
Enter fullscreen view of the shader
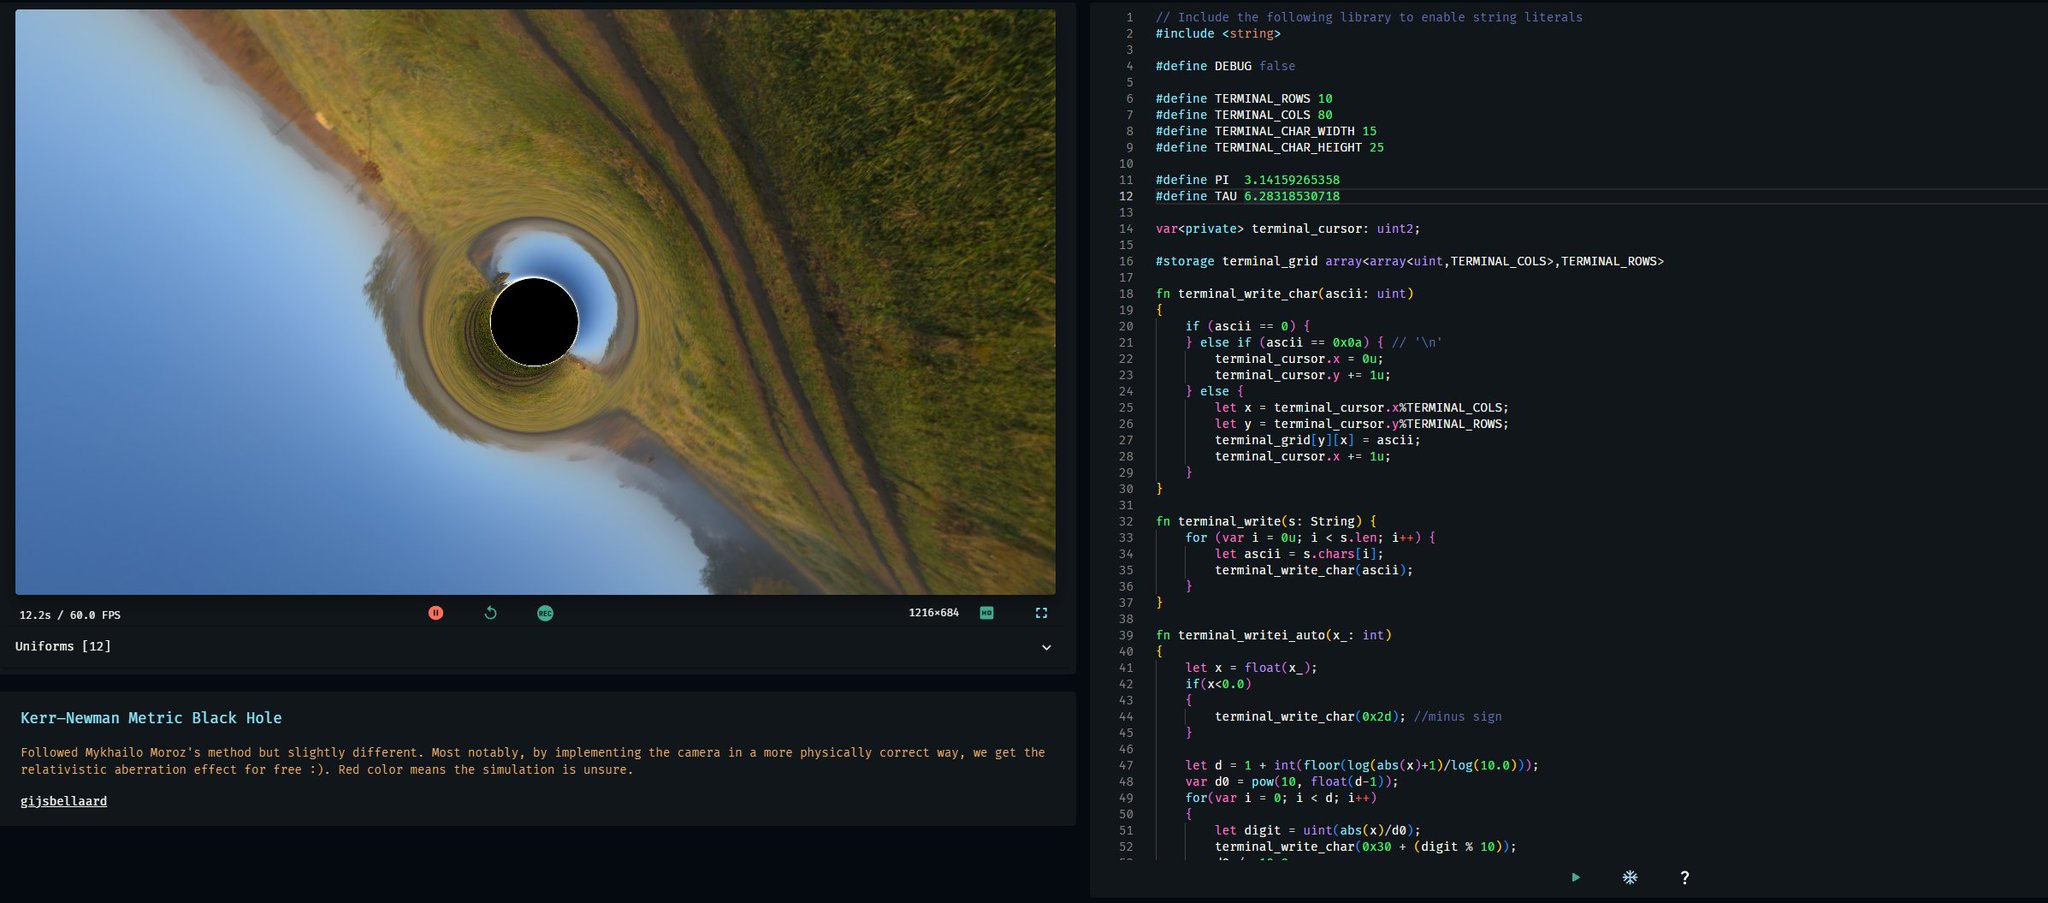click(x=1041, y=613)
